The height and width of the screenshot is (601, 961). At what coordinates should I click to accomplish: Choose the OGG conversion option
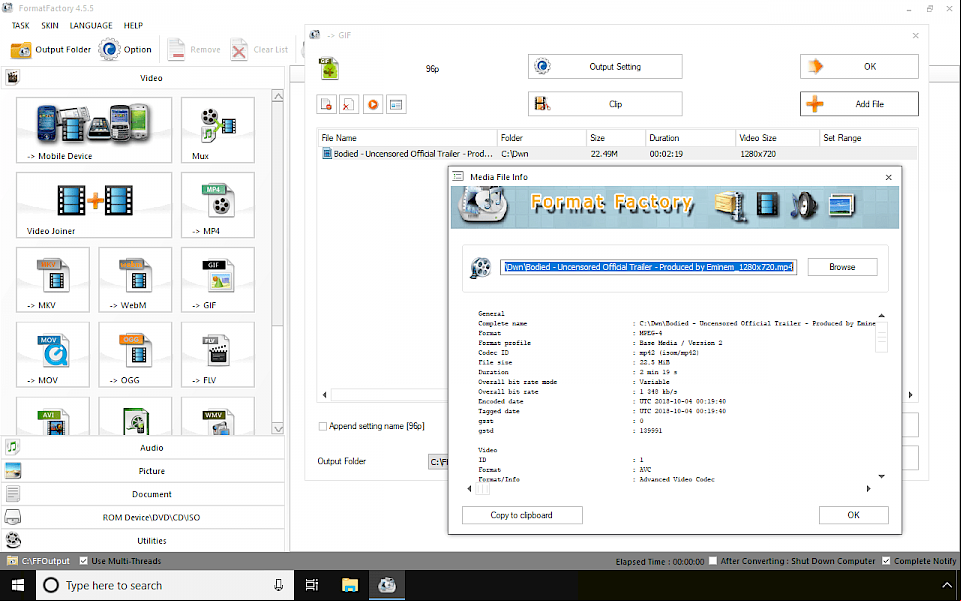click(x=135, y=355)
